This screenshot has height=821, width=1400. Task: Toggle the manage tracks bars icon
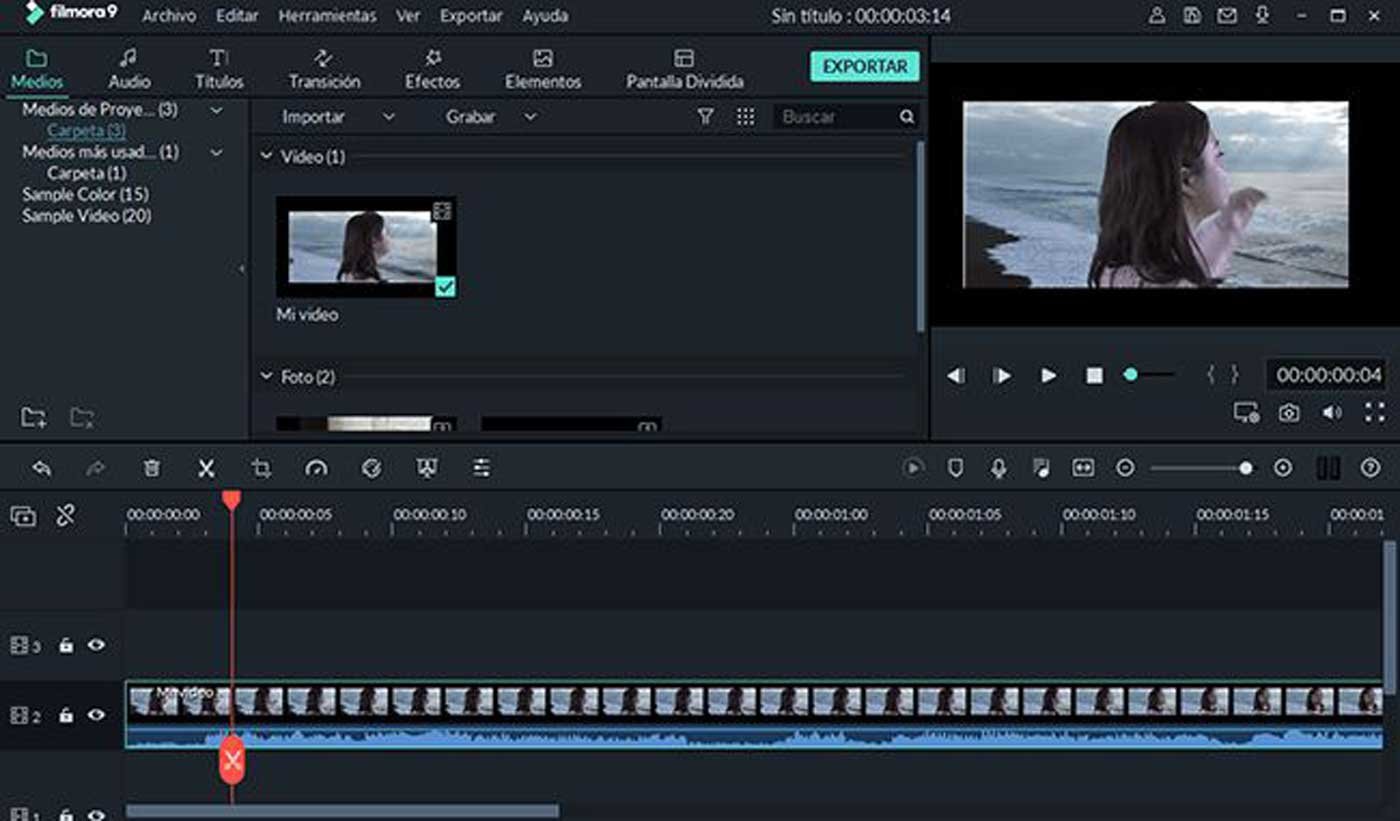coord(1328,467)
